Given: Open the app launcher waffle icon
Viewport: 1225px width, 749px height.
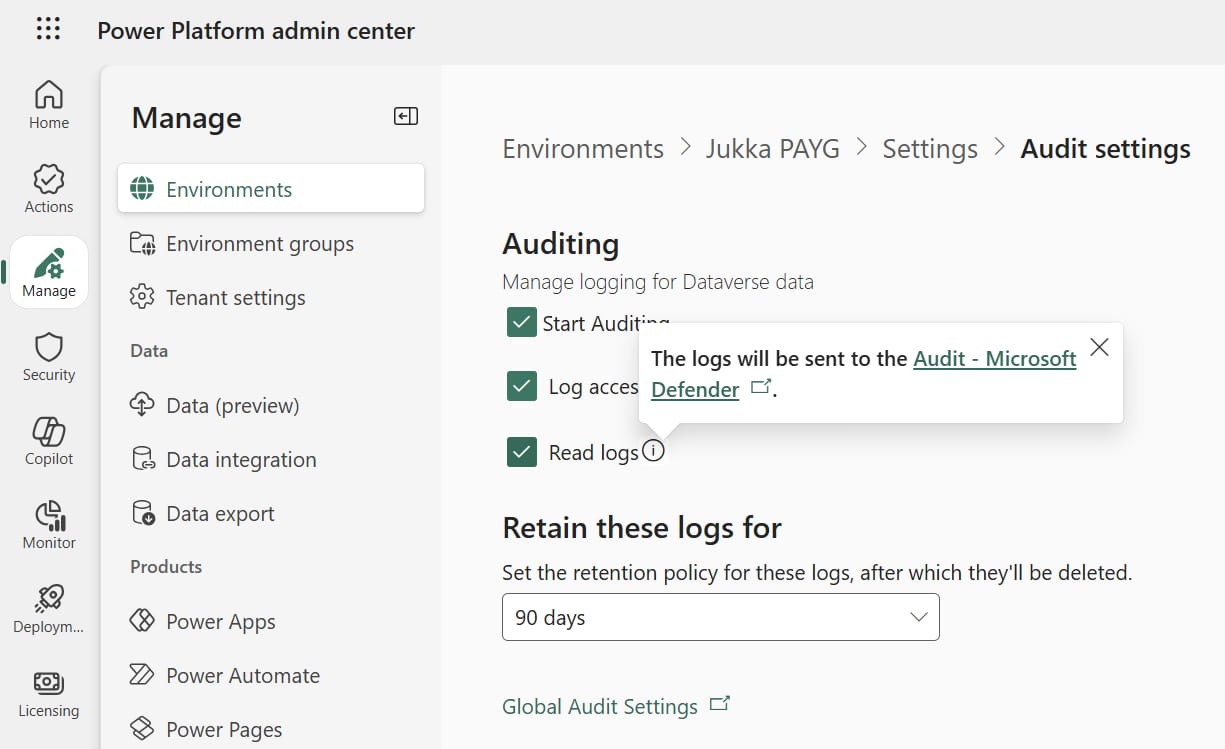Looking at the screenshot, I should click(x=48, y=30).
